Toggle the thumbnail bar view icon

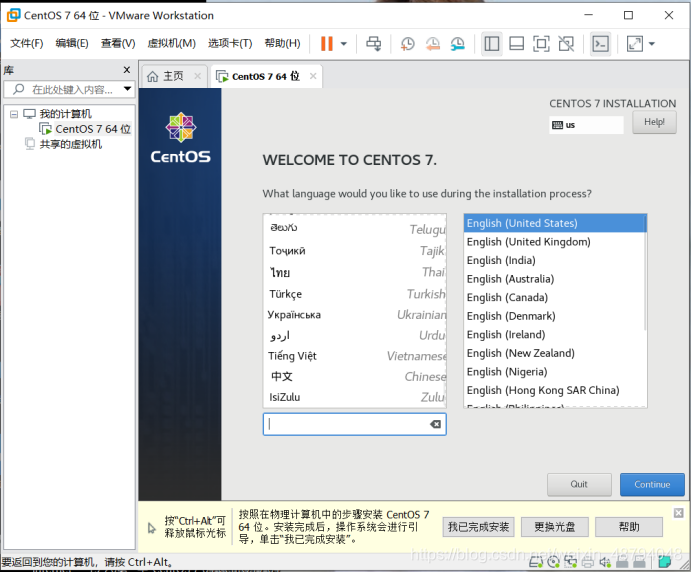click(x=516, y=44)
